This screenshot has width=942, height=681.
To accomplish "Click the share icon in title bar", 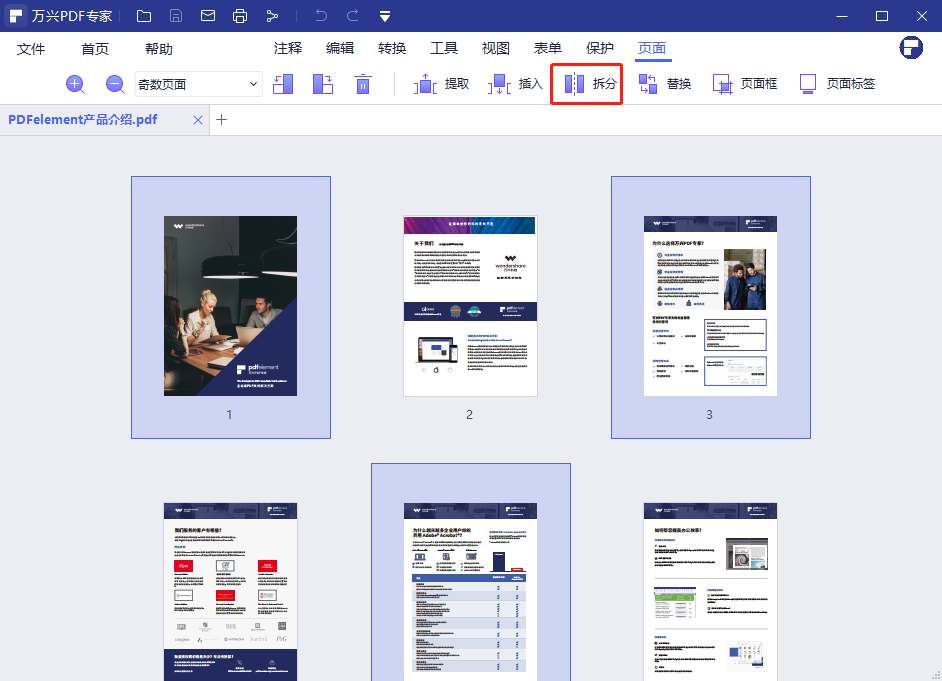I will coord(272,16).
